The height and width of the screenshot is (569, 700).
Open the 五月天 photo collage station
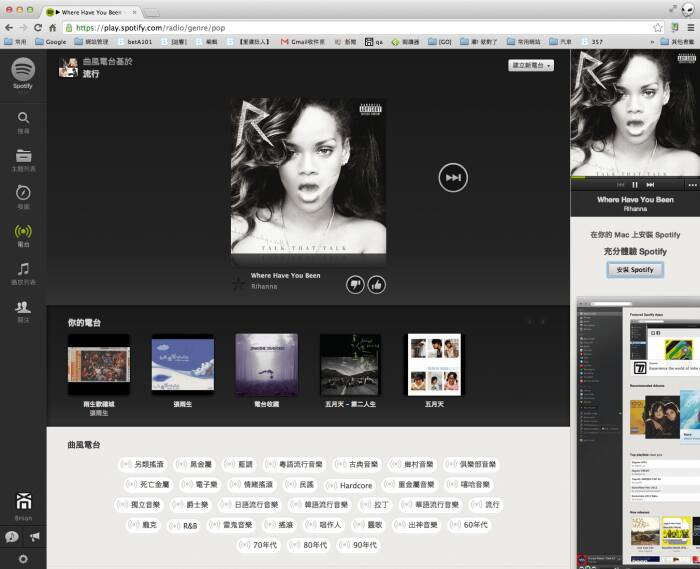(x=434, y=365)
